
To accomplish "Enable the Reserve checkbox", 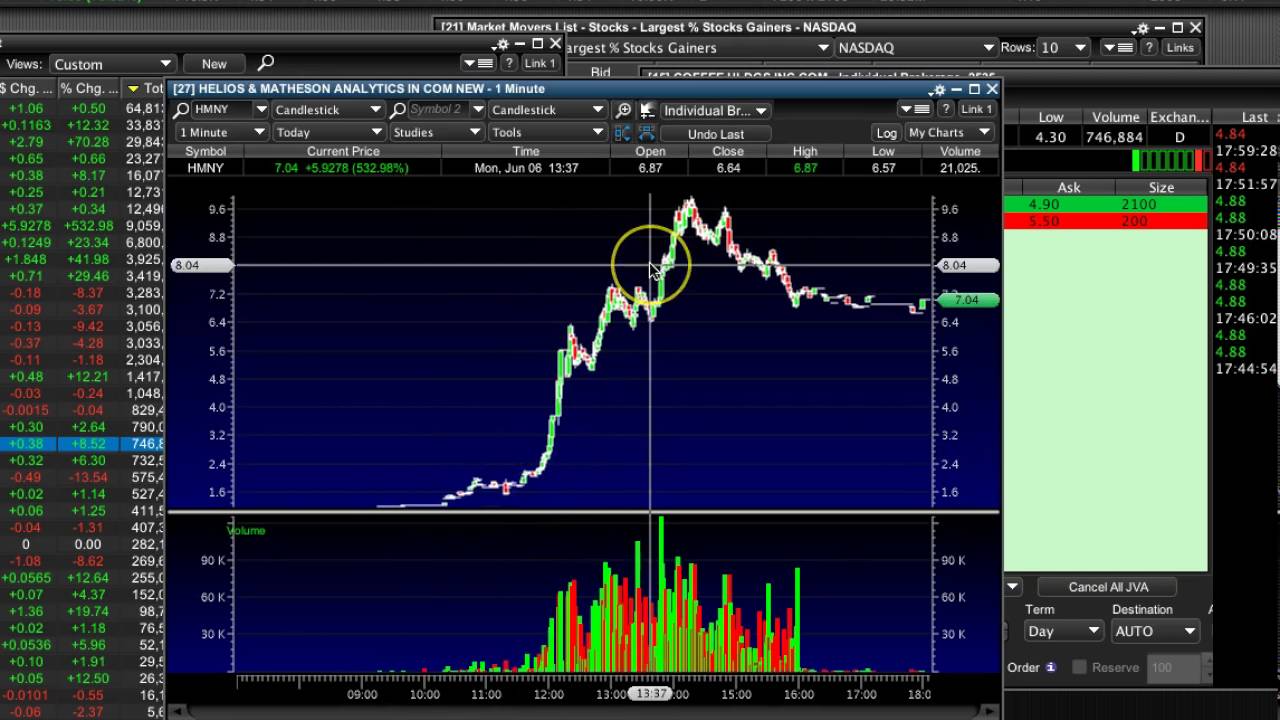I will 1079,667.
